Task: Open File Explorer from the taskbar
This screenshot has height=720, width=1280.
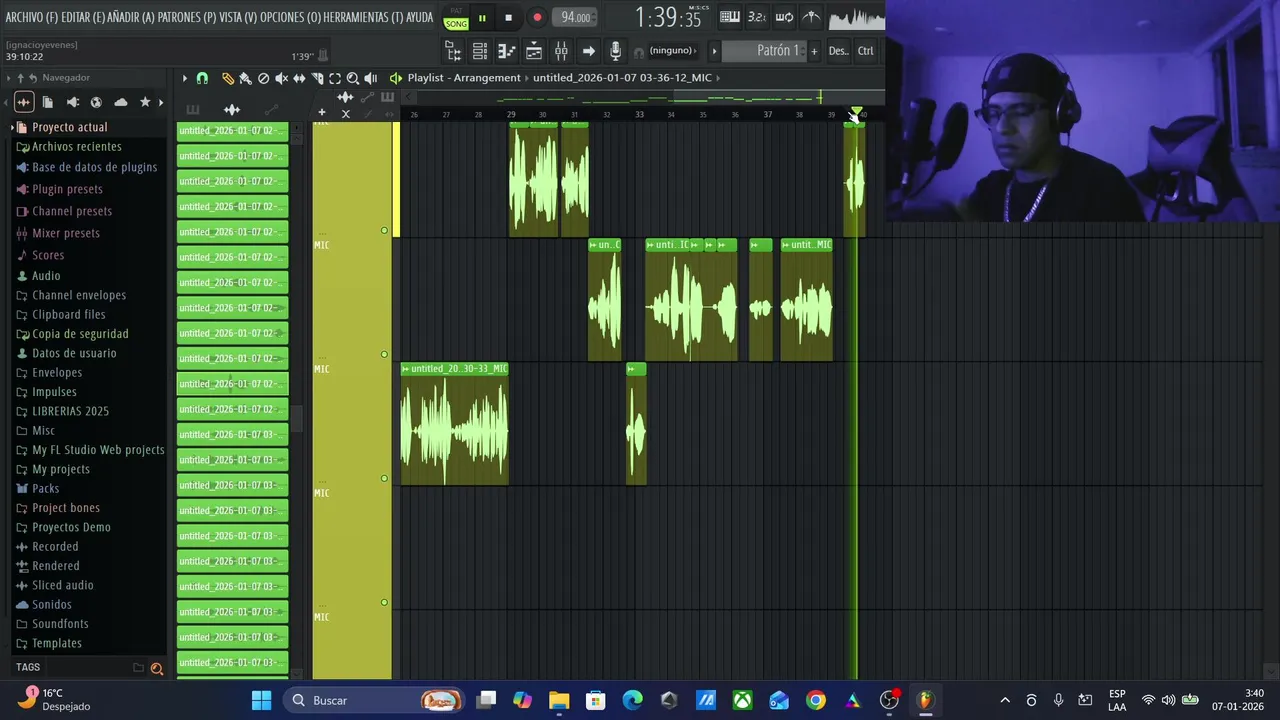Action: (x=559, y=700)
